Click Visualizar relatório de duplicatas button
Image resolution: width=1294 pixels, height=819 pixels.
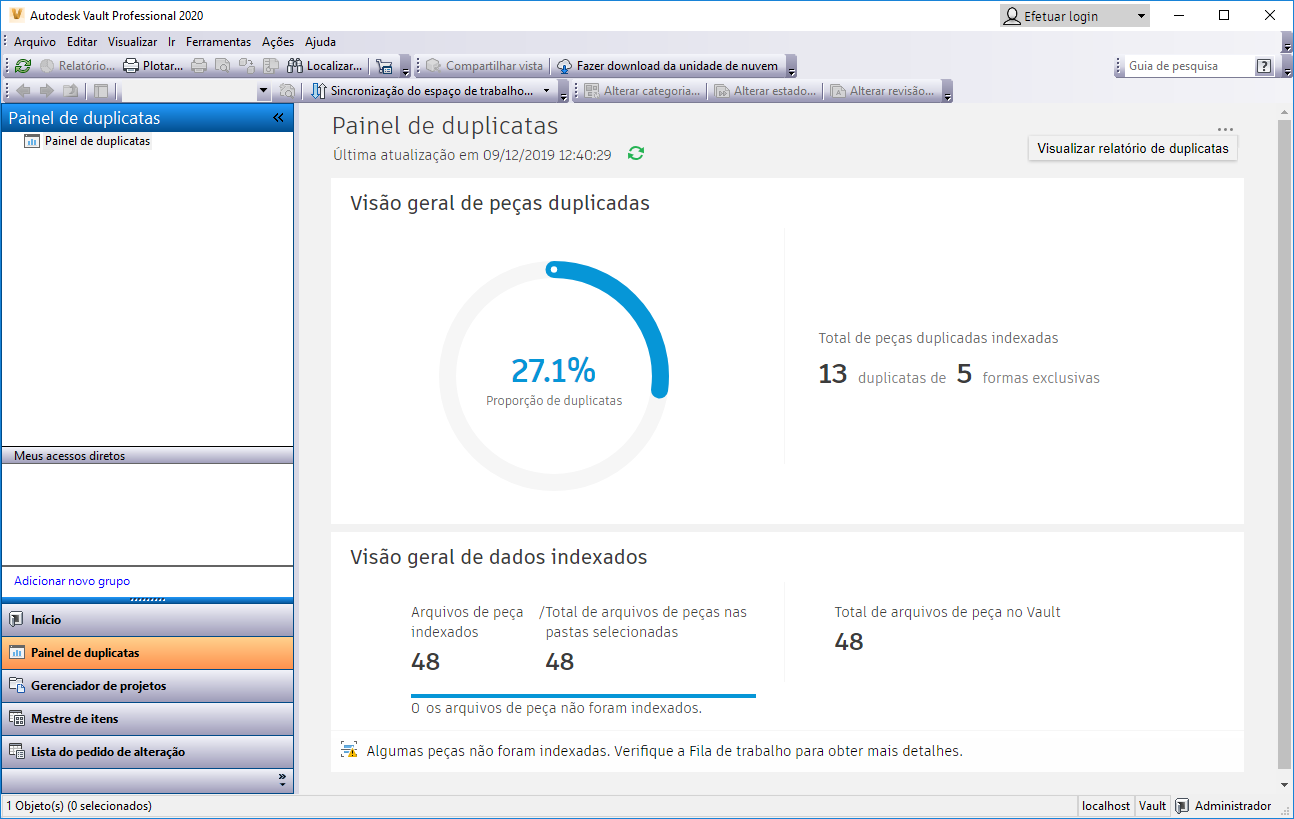(x=1133, y=148)
